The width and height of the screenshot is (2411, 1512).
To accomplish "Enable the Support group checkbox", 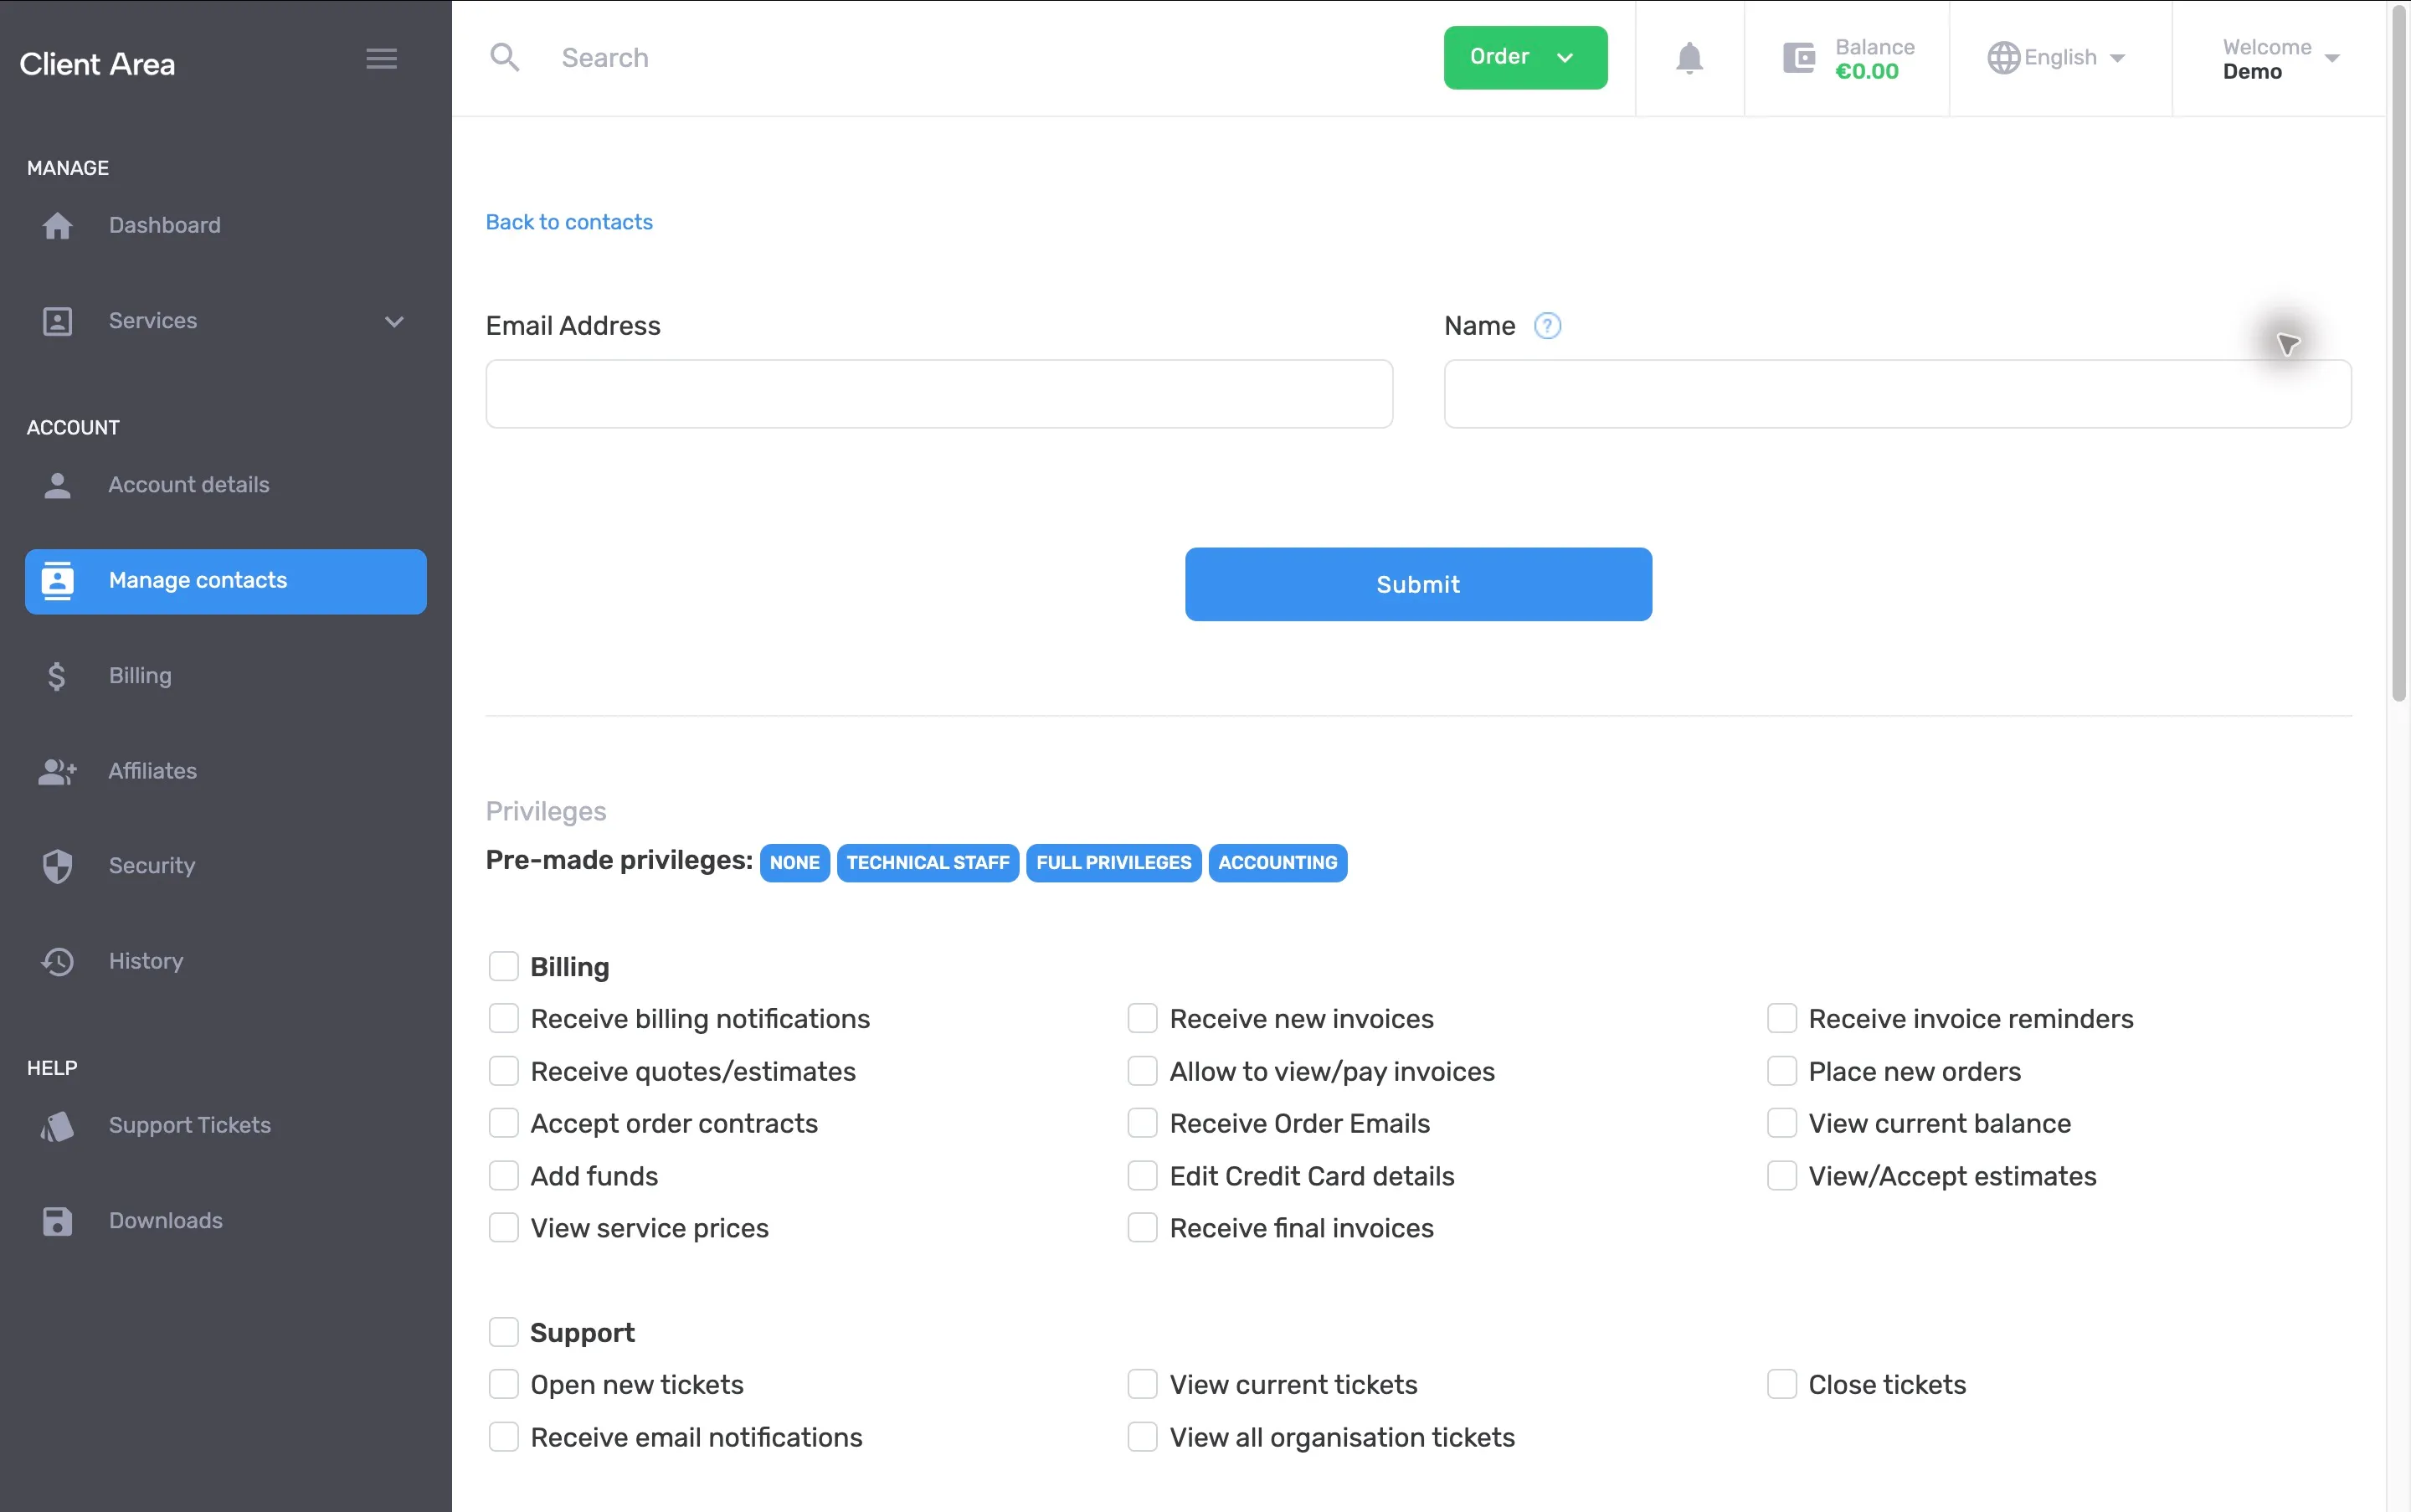I will pos(503,1332).
